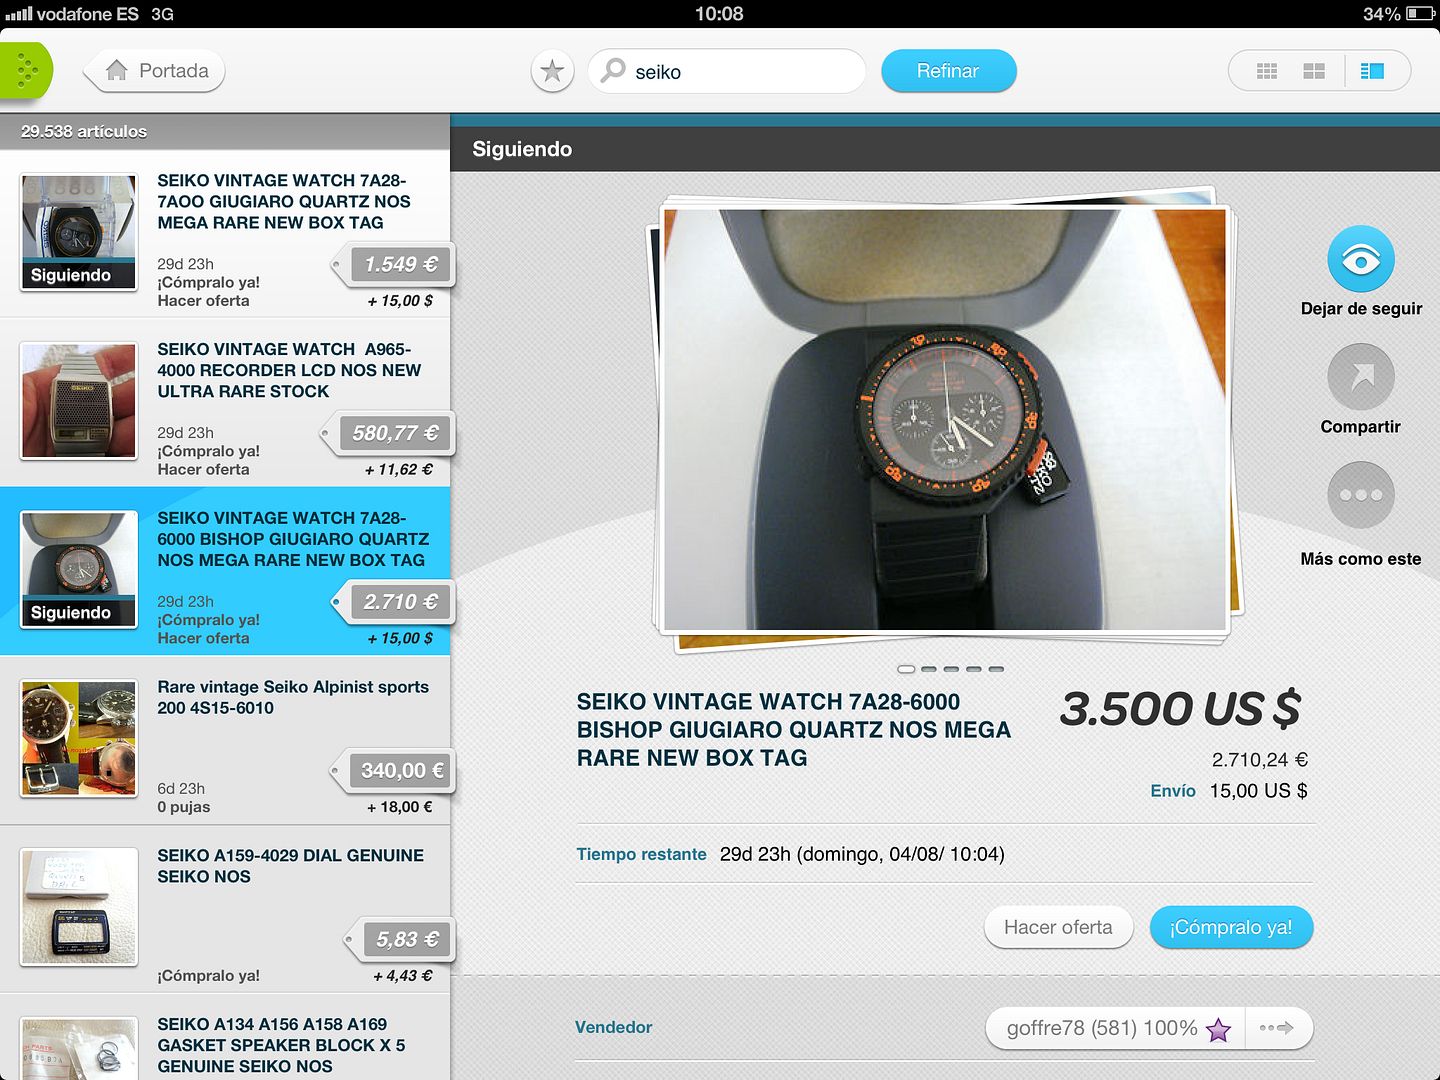Tap thumbnail of Alpinist watches
The width and height of the screenshot is (1440, 1080).
79,738
